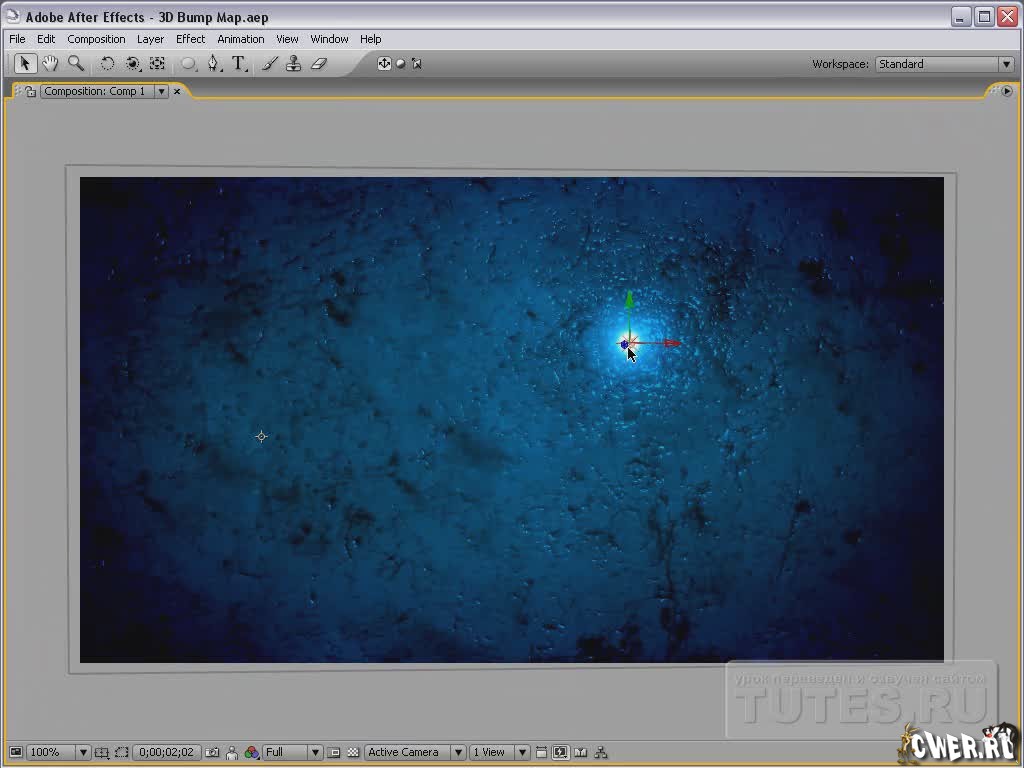
Task: Toggle region of interest
Action: (x=121, y=752)
